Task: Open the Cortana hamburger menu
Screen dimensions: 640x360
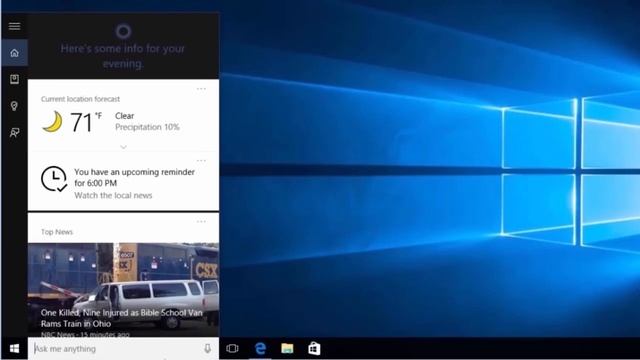Action: 14,27
